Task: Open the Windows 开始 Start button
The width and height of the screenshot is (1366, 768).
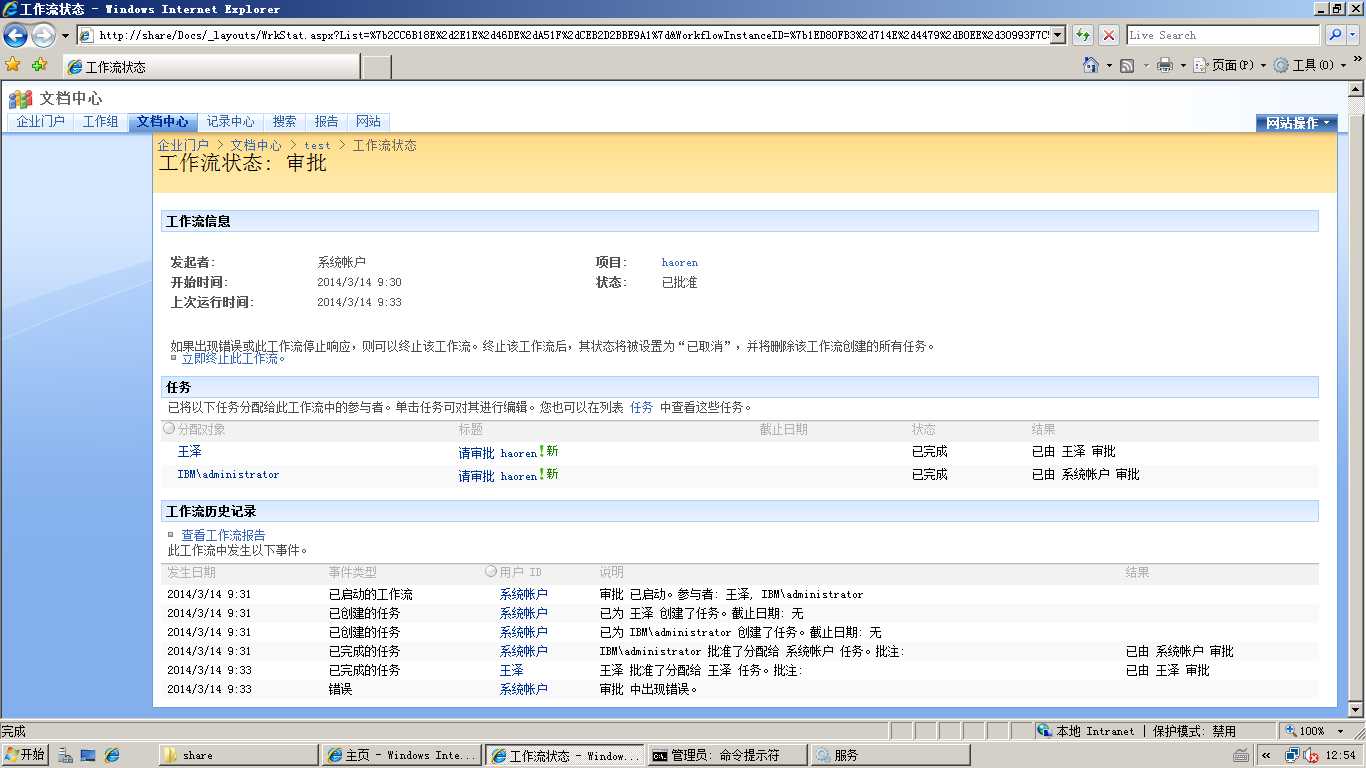Action: pyautogui.click(x=25, y=755)
